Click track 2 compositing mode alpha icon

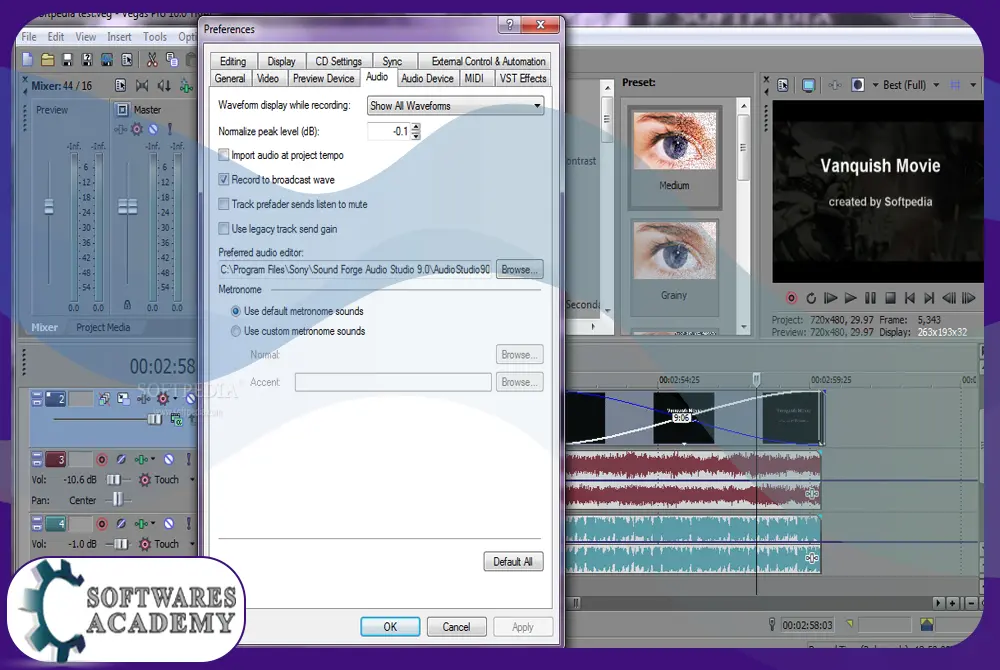177,420
